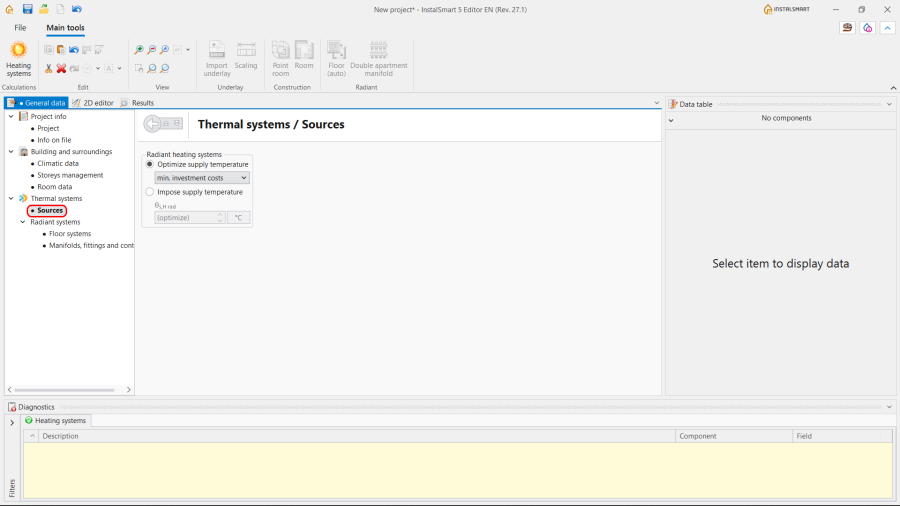The height and width of the screenshot is (506, 900).
Task: Click the blue Undo icon in Edit group
Action: (73, 50)
